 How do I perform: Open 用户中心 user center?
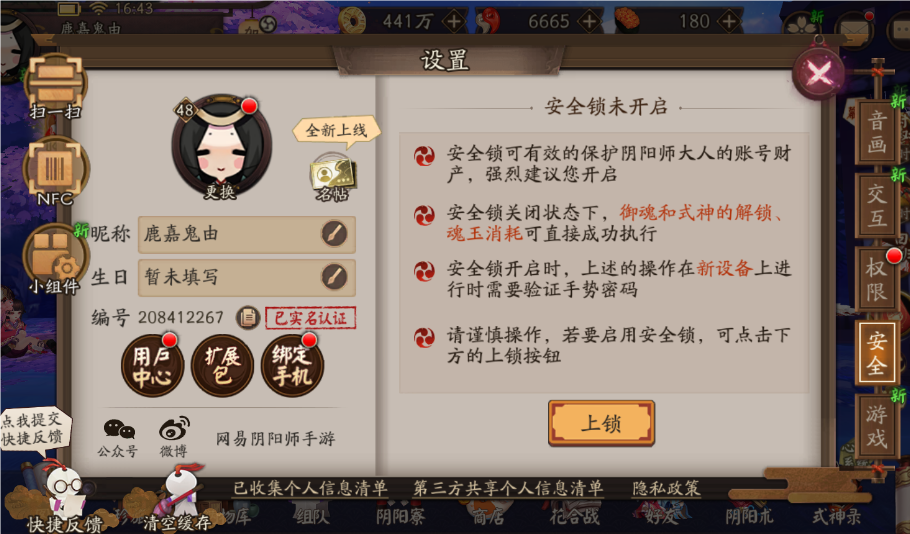point(152,366)
